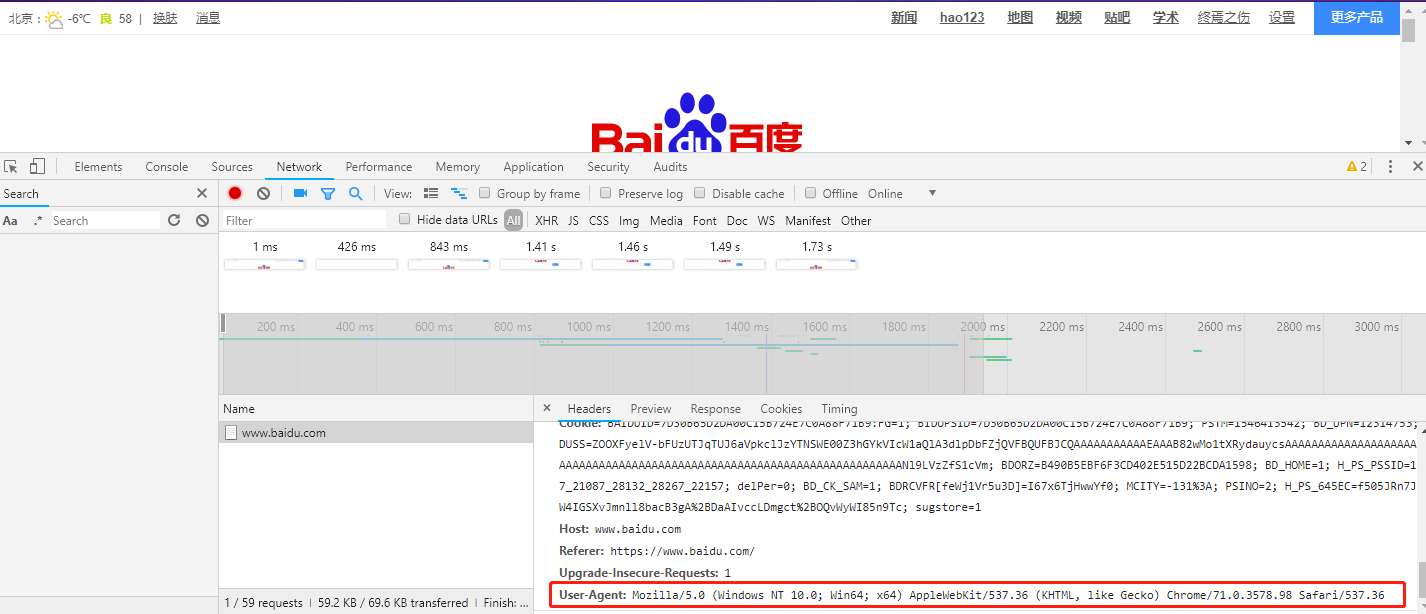
Task: Filter requests by Img
Action: point(629,221)
